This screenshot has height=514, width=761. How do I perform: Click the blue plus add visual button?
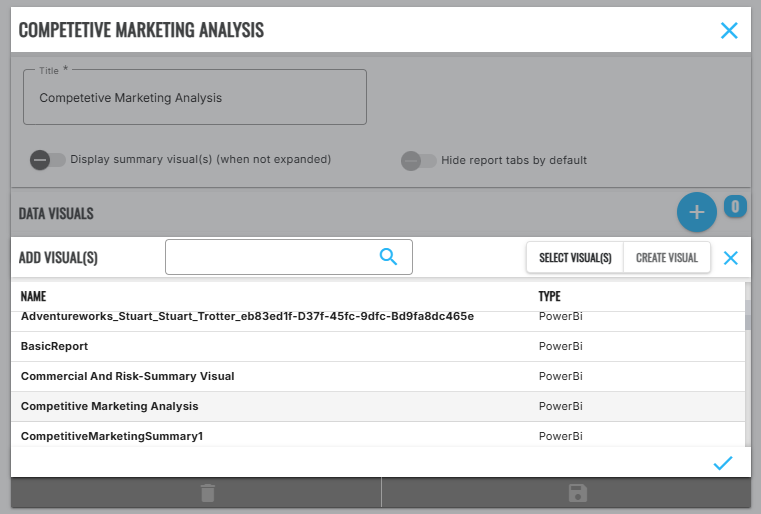tap(696, 212)
